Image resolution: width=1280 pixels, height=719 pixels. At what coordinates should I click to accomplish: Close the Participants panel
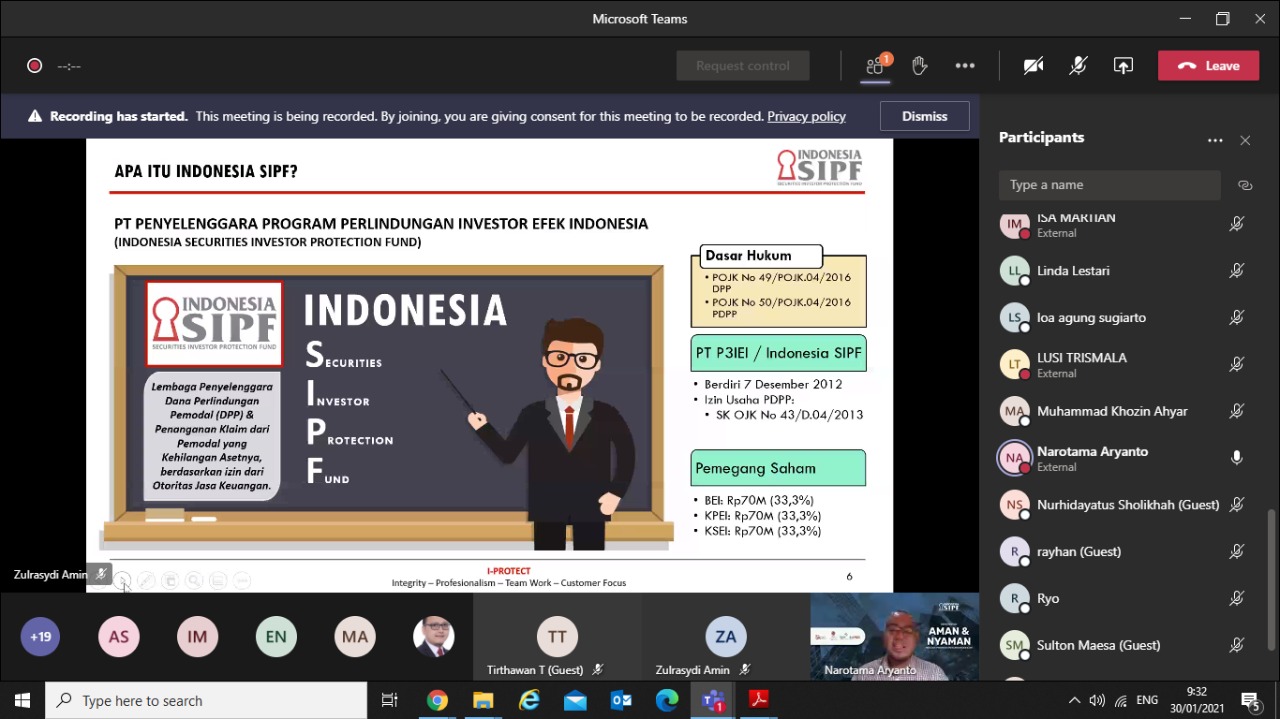pos(1245,141)
